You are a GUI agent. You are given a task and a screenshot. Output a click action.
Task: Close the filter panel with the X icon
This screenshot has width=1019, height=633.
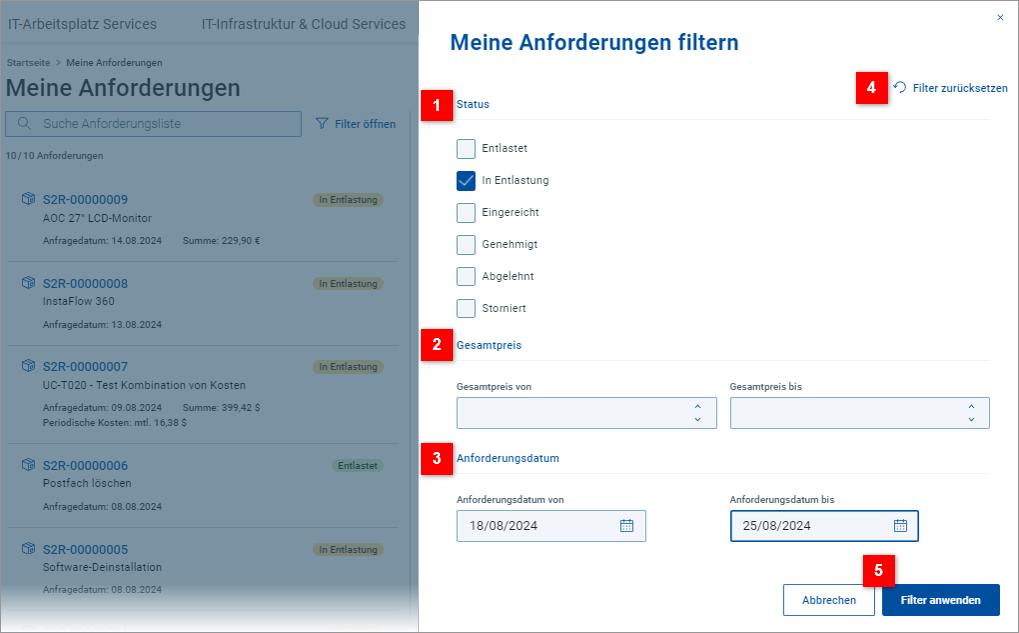click(x=1000, y=17)
